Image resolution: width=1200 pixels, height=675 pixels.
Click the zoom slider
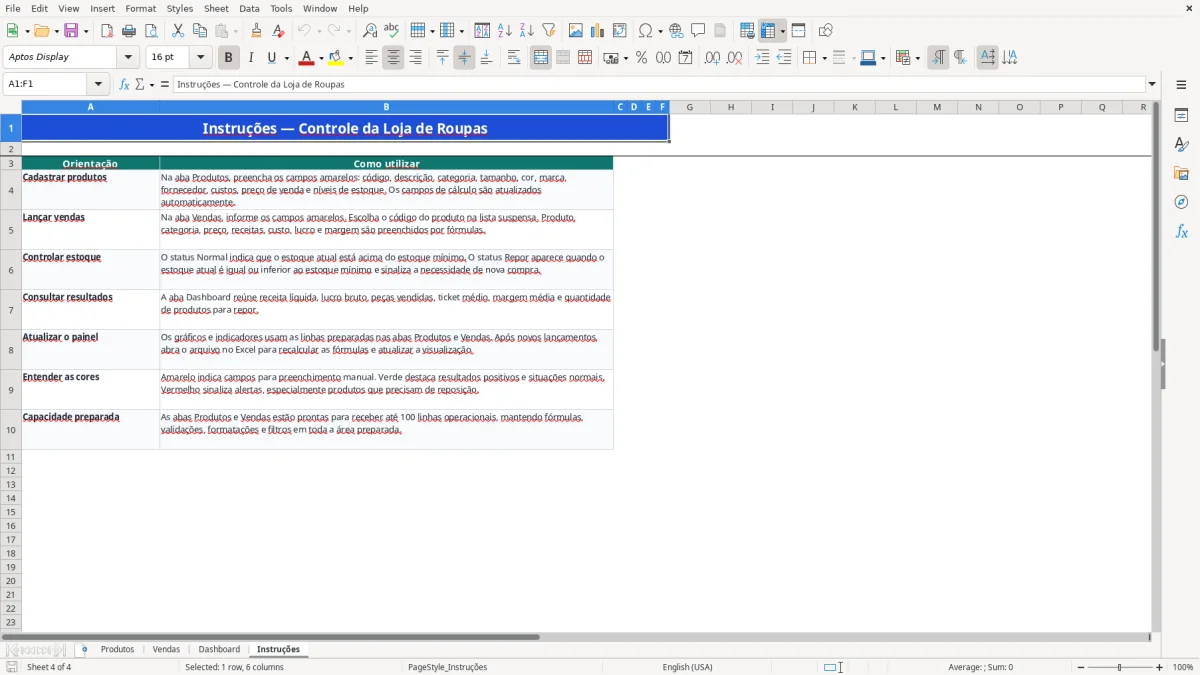click(1119, 667)
